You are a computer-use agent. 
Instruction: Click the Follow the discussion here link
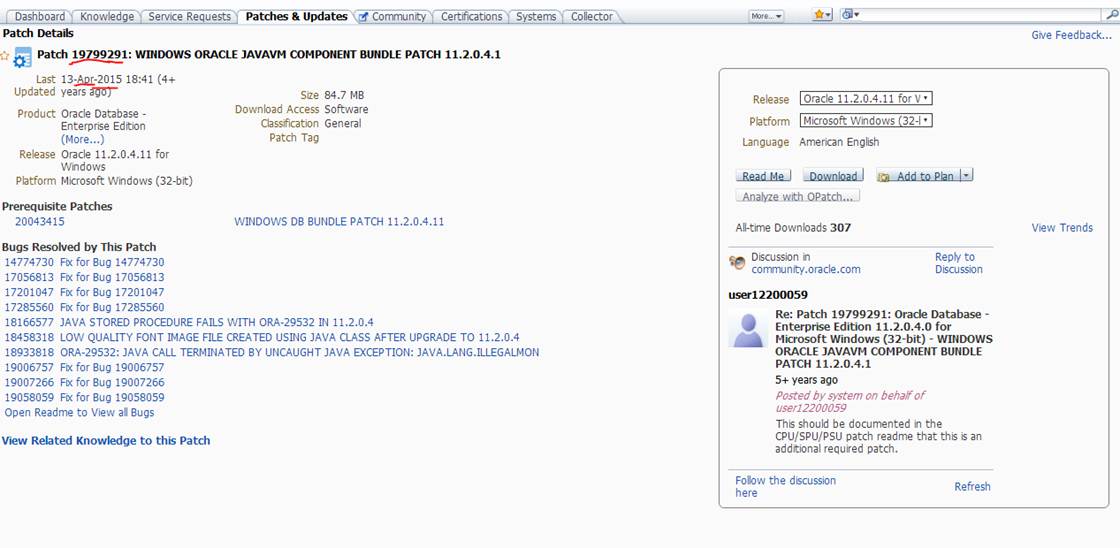[785, 487]
